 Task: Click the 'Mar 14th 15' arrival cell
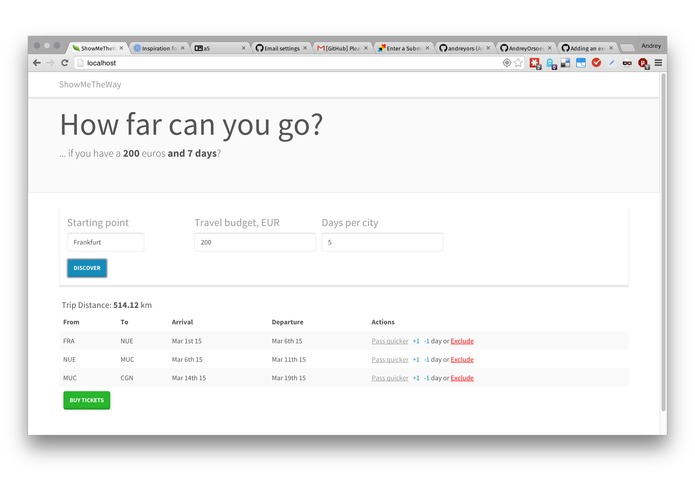pyautogui.click(x=189, y=378)
